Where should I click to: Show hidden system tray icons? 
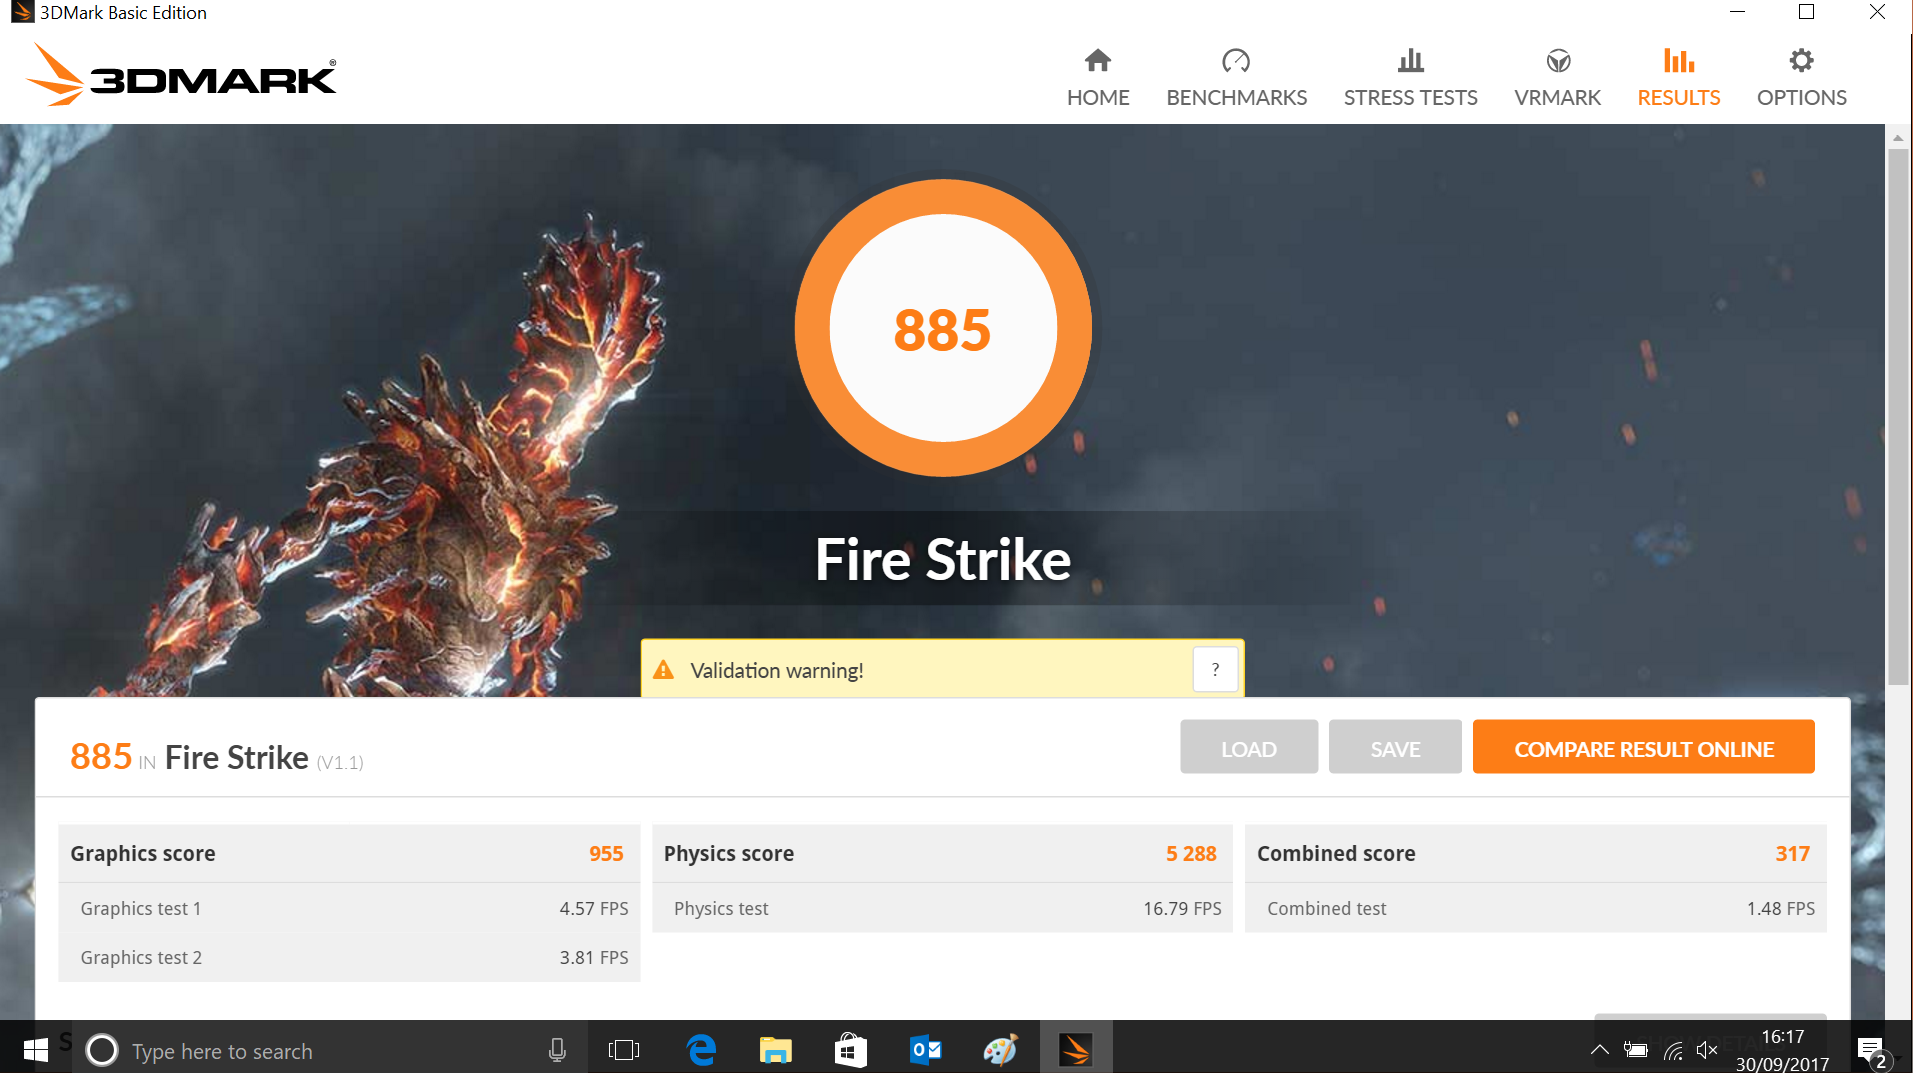(1600, 1050)
